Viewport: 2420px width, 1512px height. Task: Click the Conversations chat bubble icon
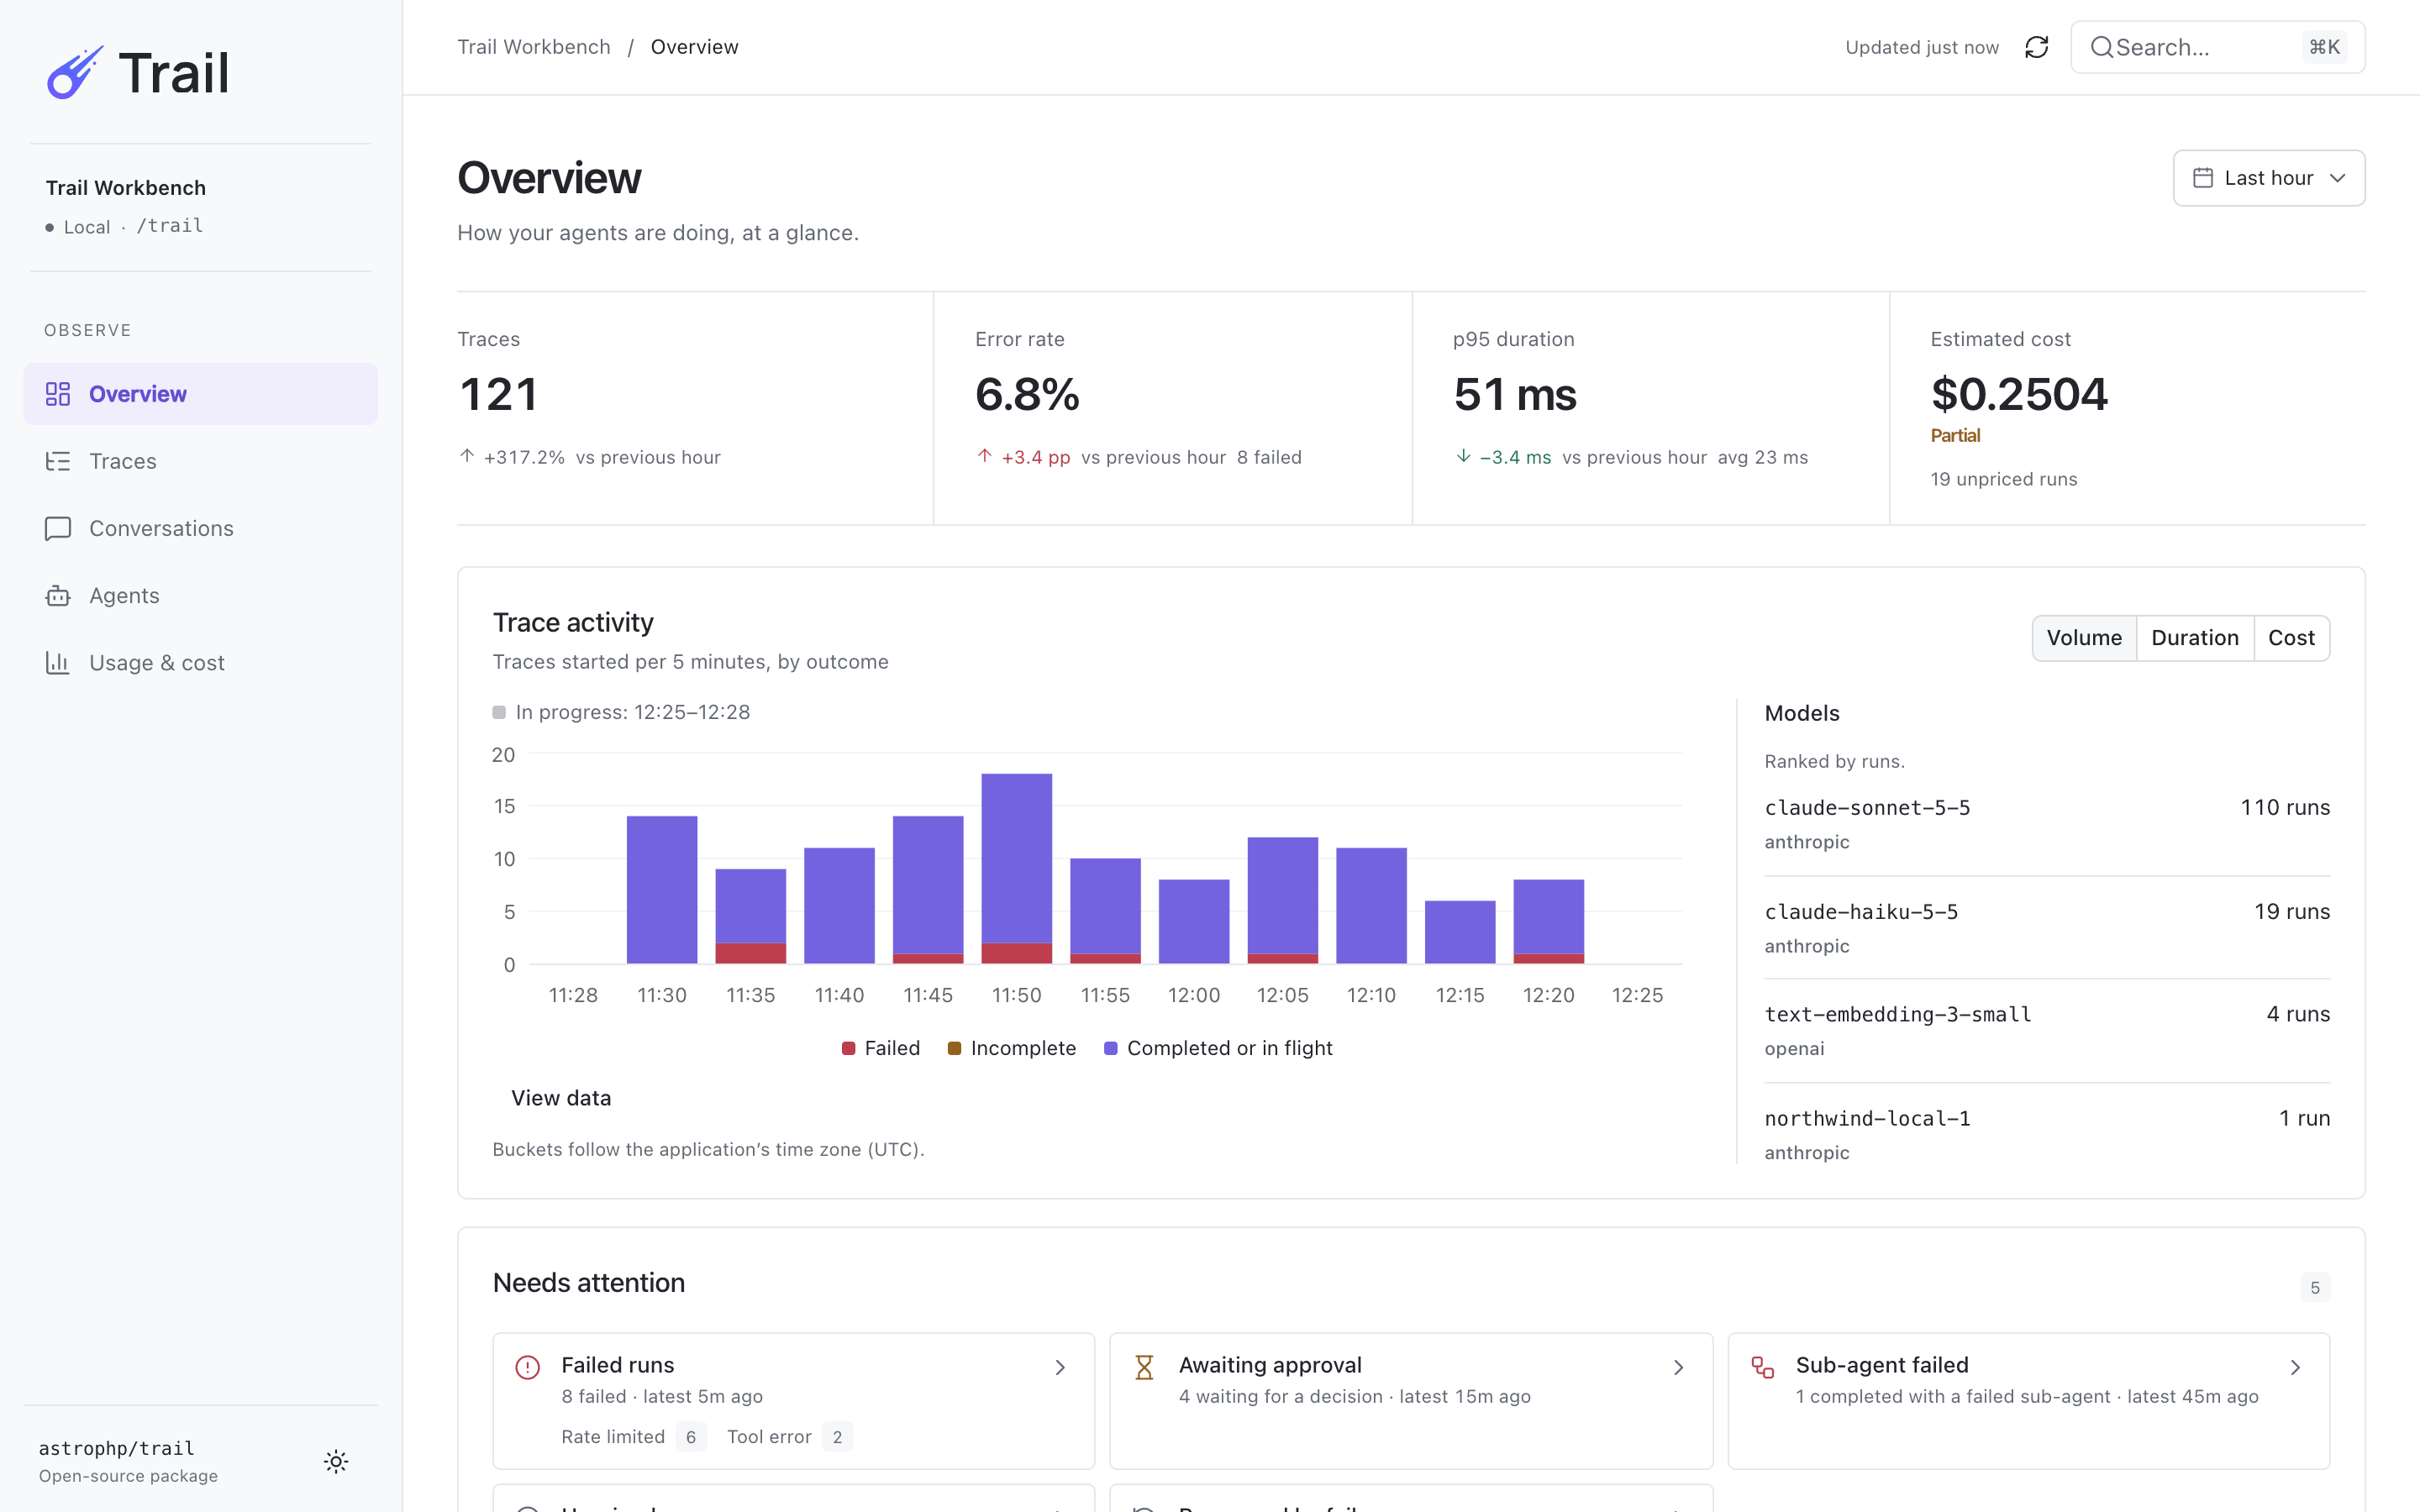58,528
